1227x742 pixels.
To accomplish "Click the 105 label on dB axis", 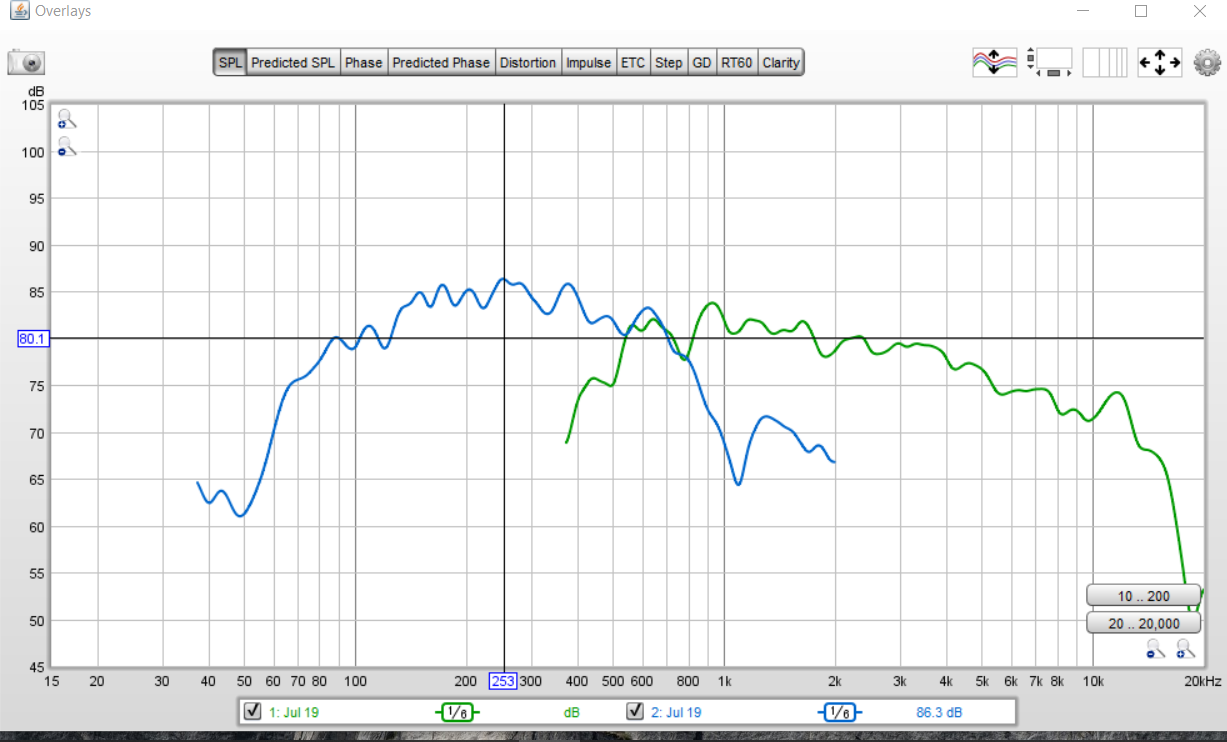I will pos(33,105).
